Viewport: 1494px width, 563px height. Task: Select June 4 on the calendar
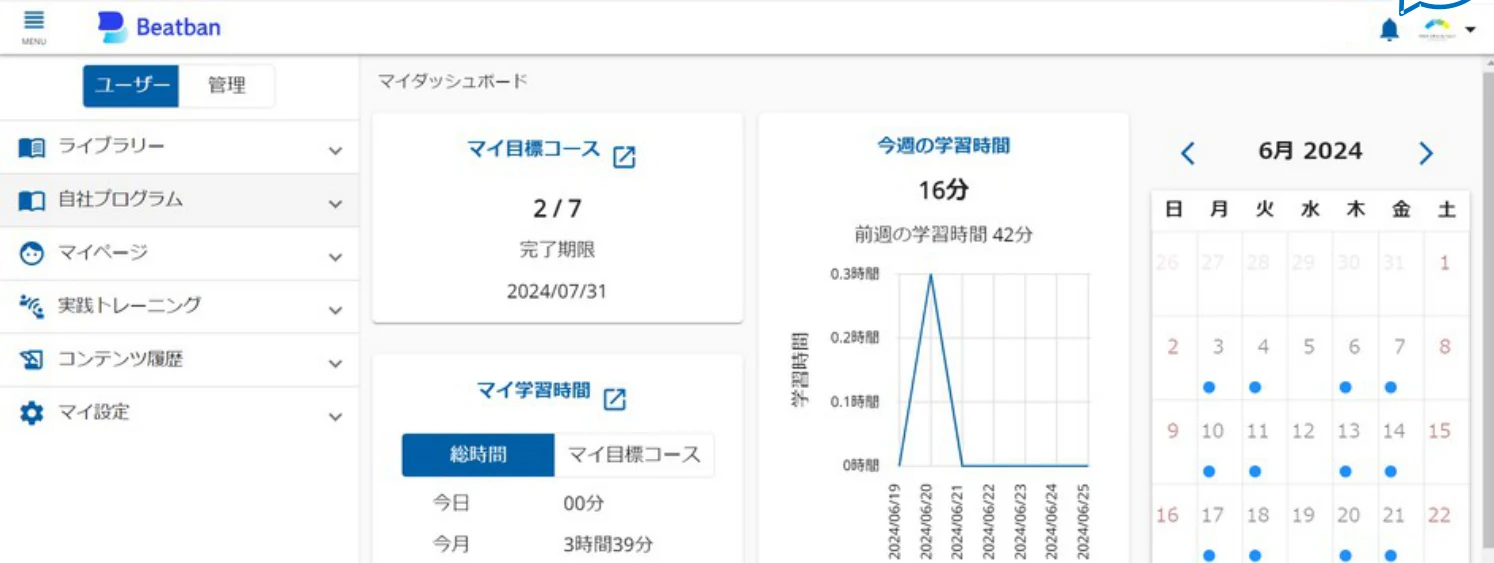pos(1263,357)
